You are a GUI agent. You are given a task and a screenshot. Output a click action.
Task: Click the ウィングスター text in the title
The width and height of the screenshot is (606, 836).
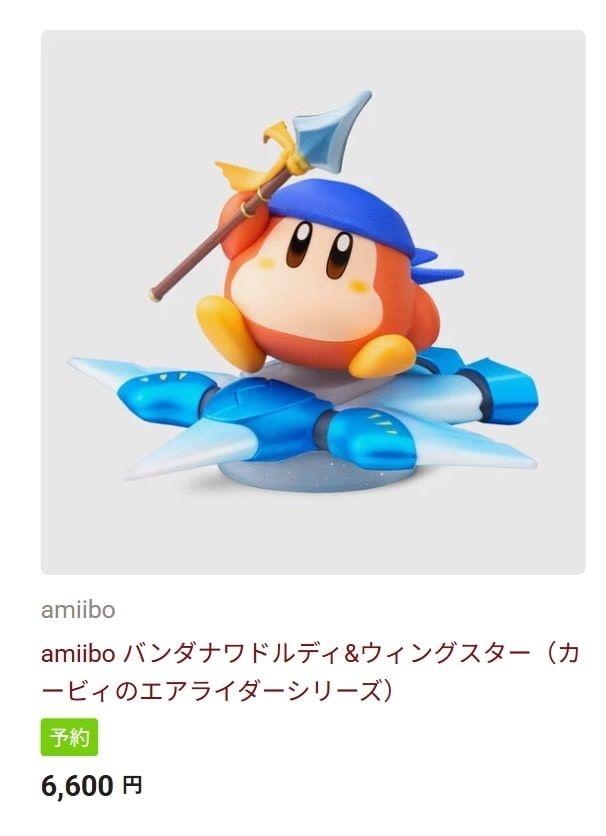pyautogui.click(x=445, y=654)
